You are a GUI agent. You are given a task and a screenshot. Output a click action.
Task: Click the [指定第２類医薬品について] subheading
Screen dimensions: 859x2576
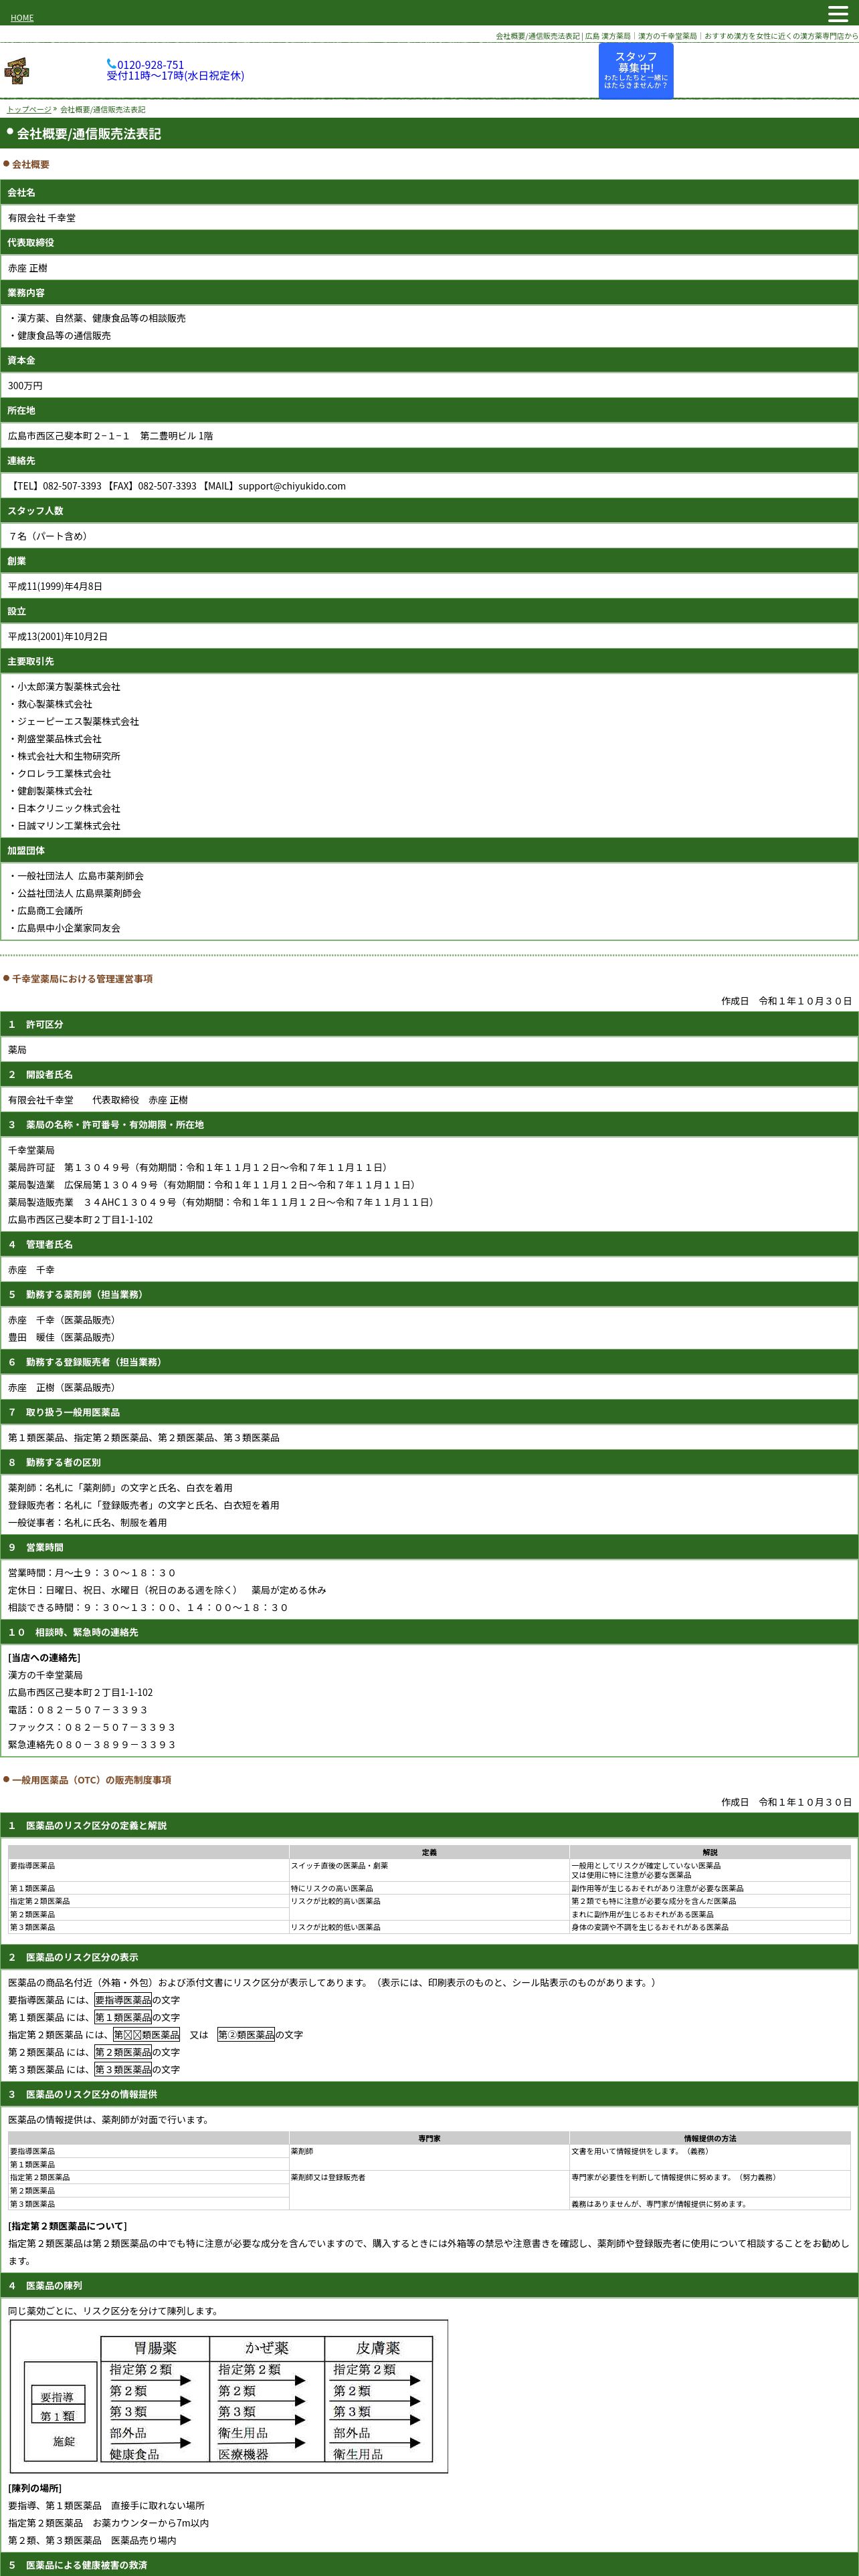[67, 2226]
